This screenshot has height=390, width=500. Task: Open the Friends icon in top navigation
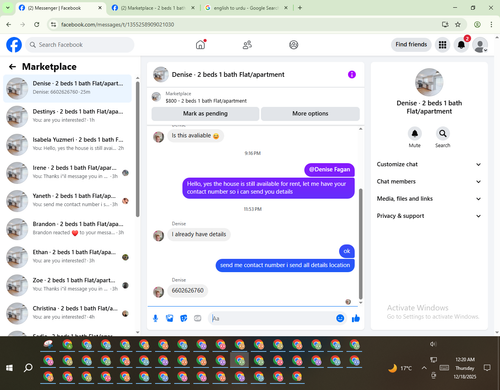point(247,45)
